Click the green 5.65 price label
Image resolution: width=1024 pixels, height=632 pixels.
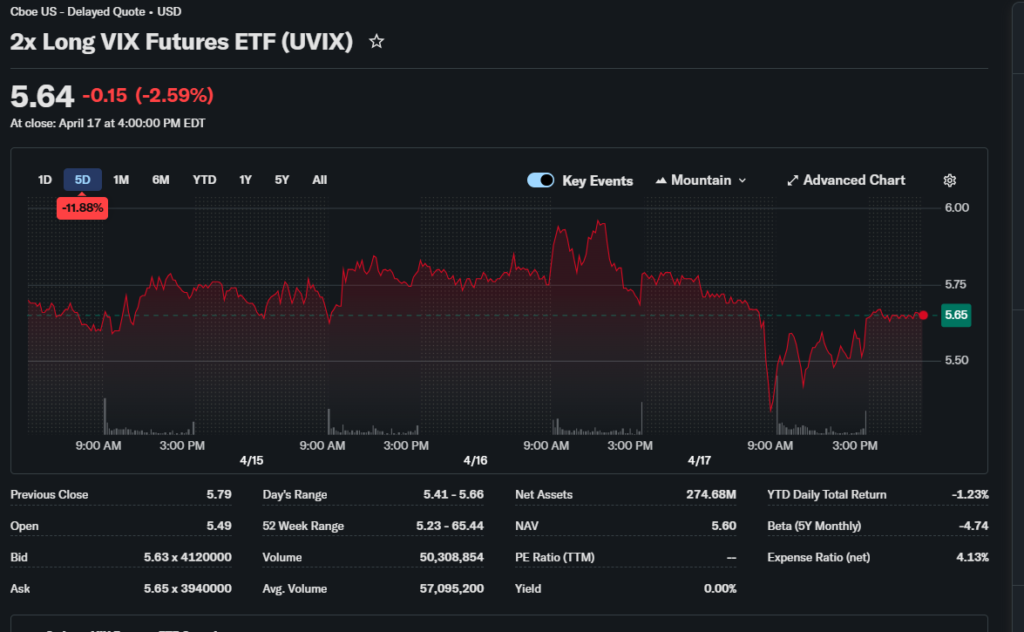pyautogui.click(x=956, y=315)
